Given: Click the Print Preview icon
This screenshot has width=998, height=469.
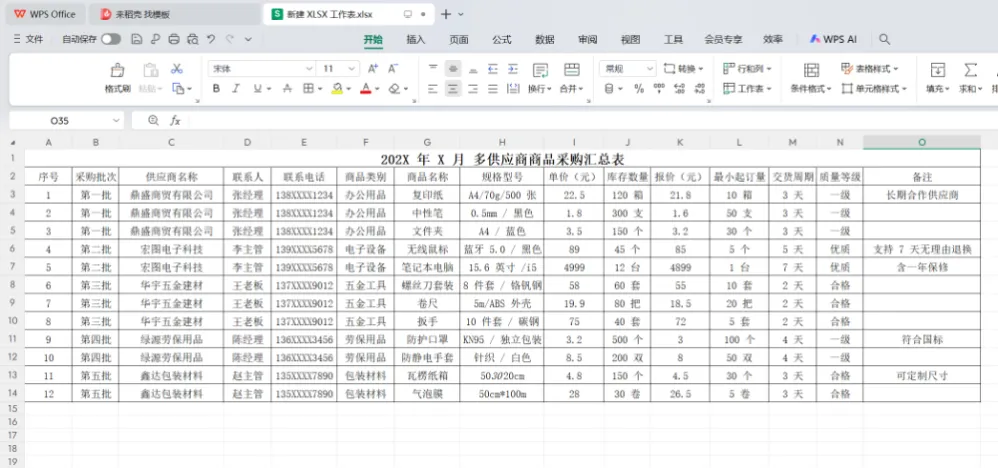Looking at the screenshot, I should coord(192,39).
